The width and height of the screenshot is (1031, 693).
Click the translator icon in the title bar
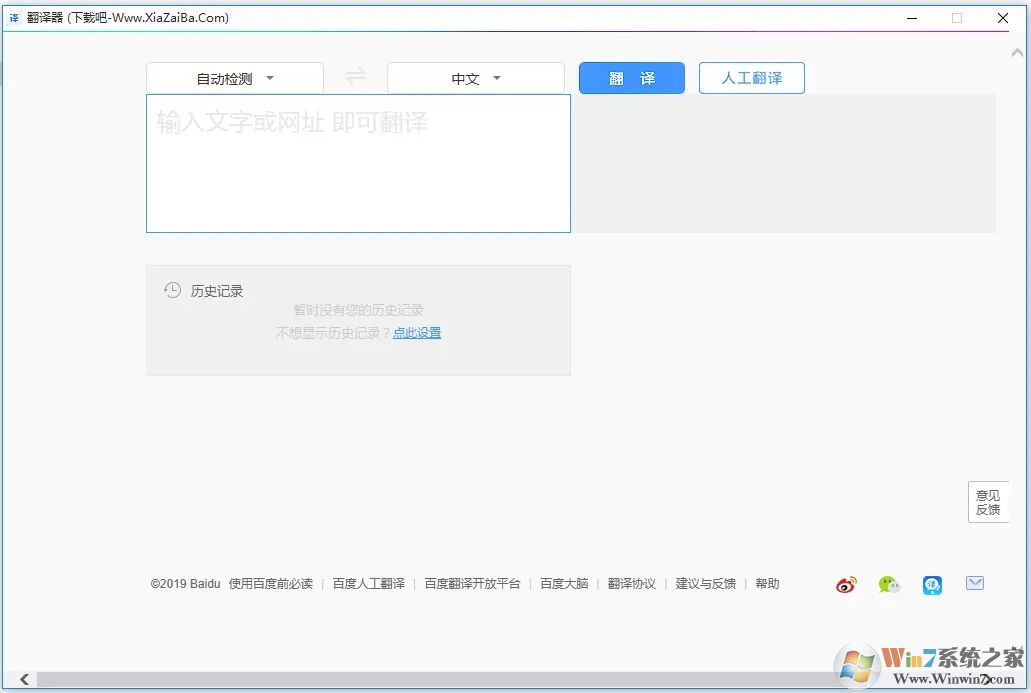coord(14,17)
